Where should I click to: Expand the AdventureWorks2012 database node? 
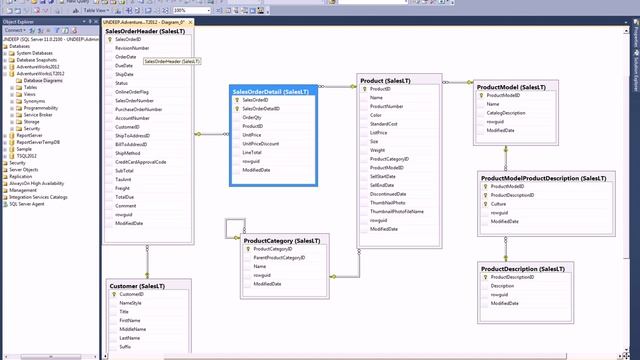(5, 67)
